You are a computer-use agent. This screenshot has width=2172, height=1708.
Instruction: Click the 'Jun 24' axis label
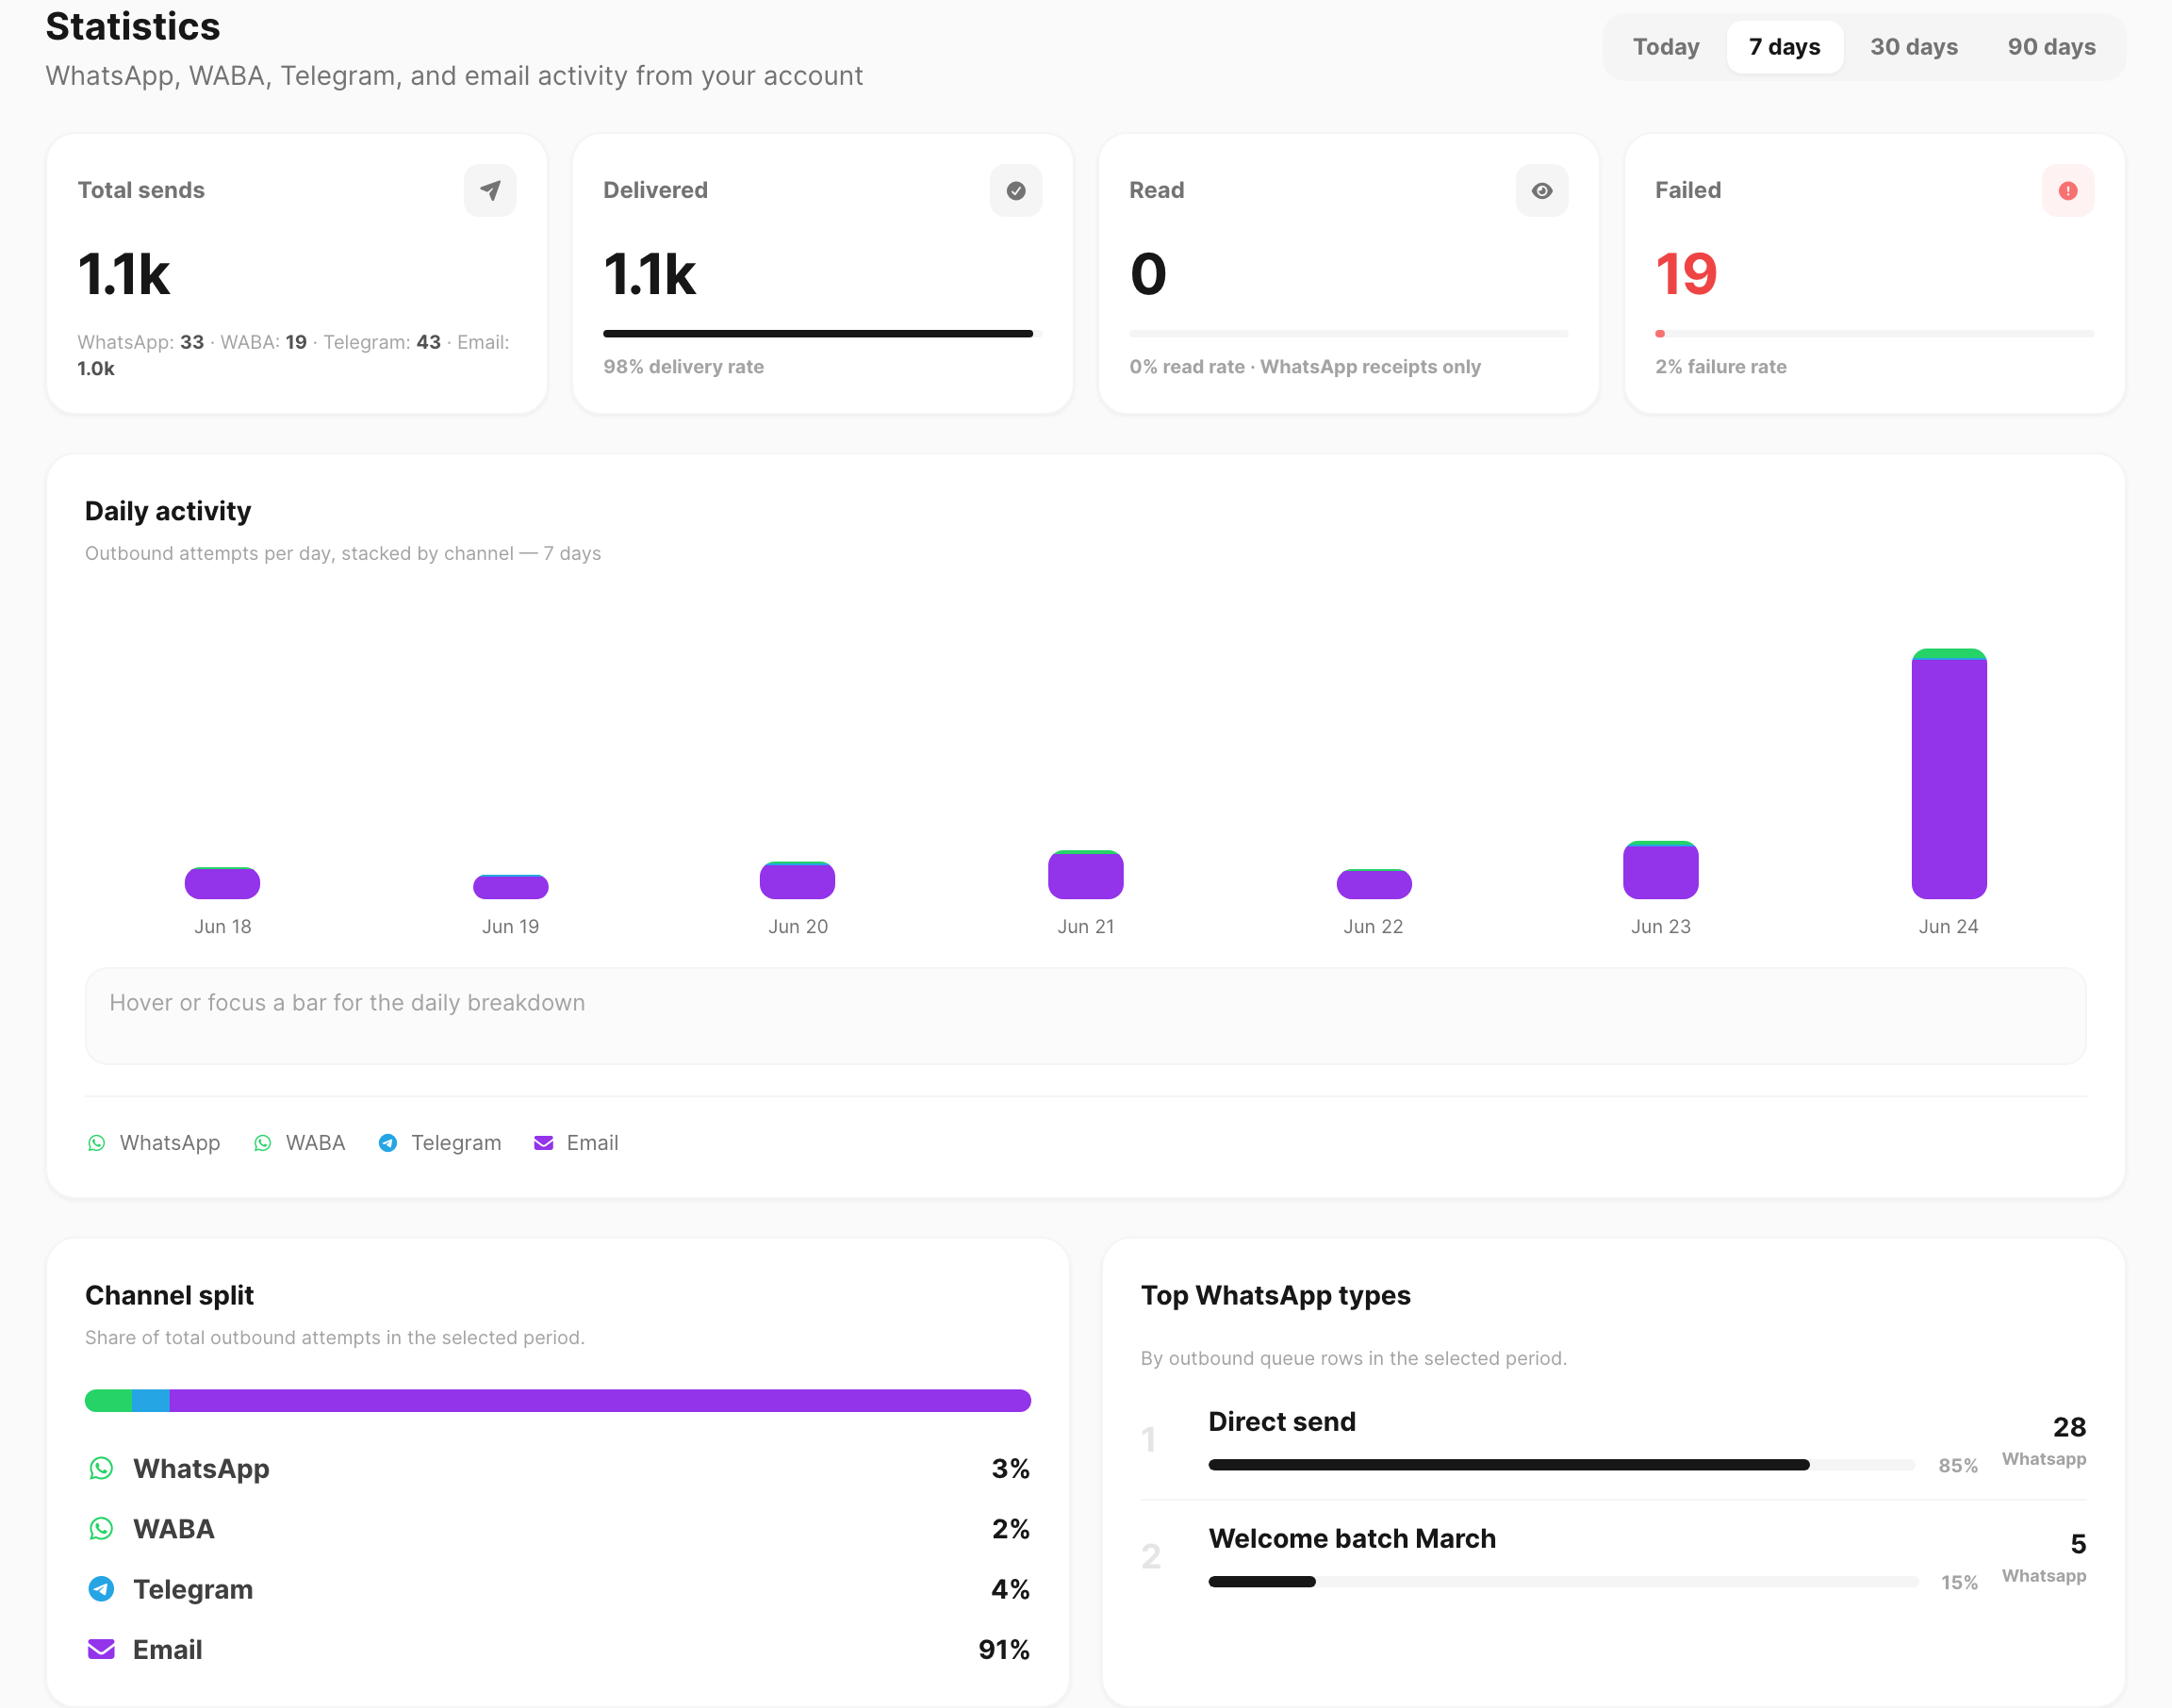tap(1948, 927)
